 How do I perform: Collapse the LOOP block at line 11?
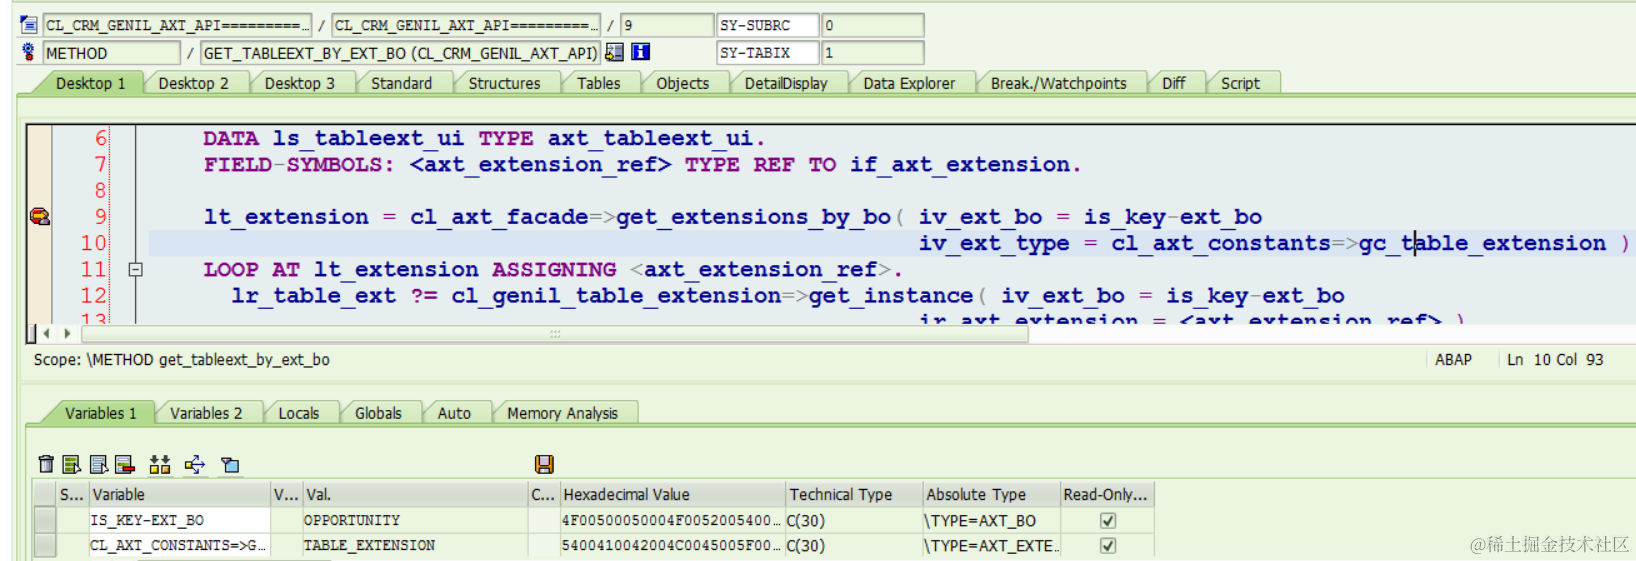coord(136,269)
